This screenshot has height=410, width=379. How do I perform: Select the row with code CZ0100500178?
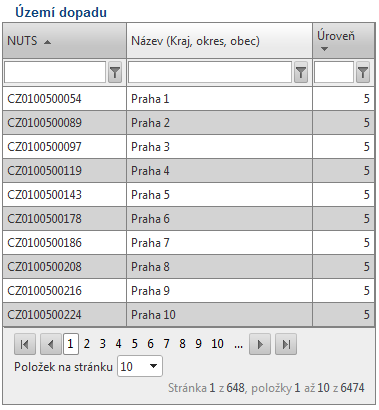[x=188, y=219]
